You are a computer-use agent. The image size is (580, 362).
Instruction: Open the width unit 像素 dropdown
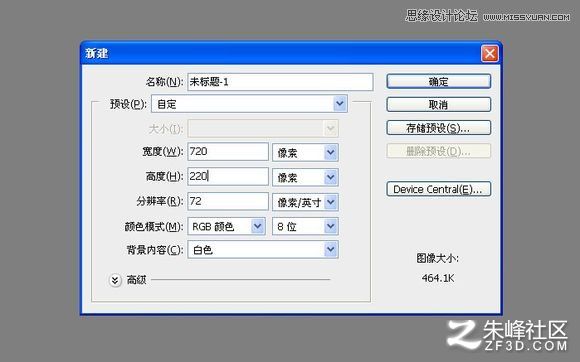[305, 152]
